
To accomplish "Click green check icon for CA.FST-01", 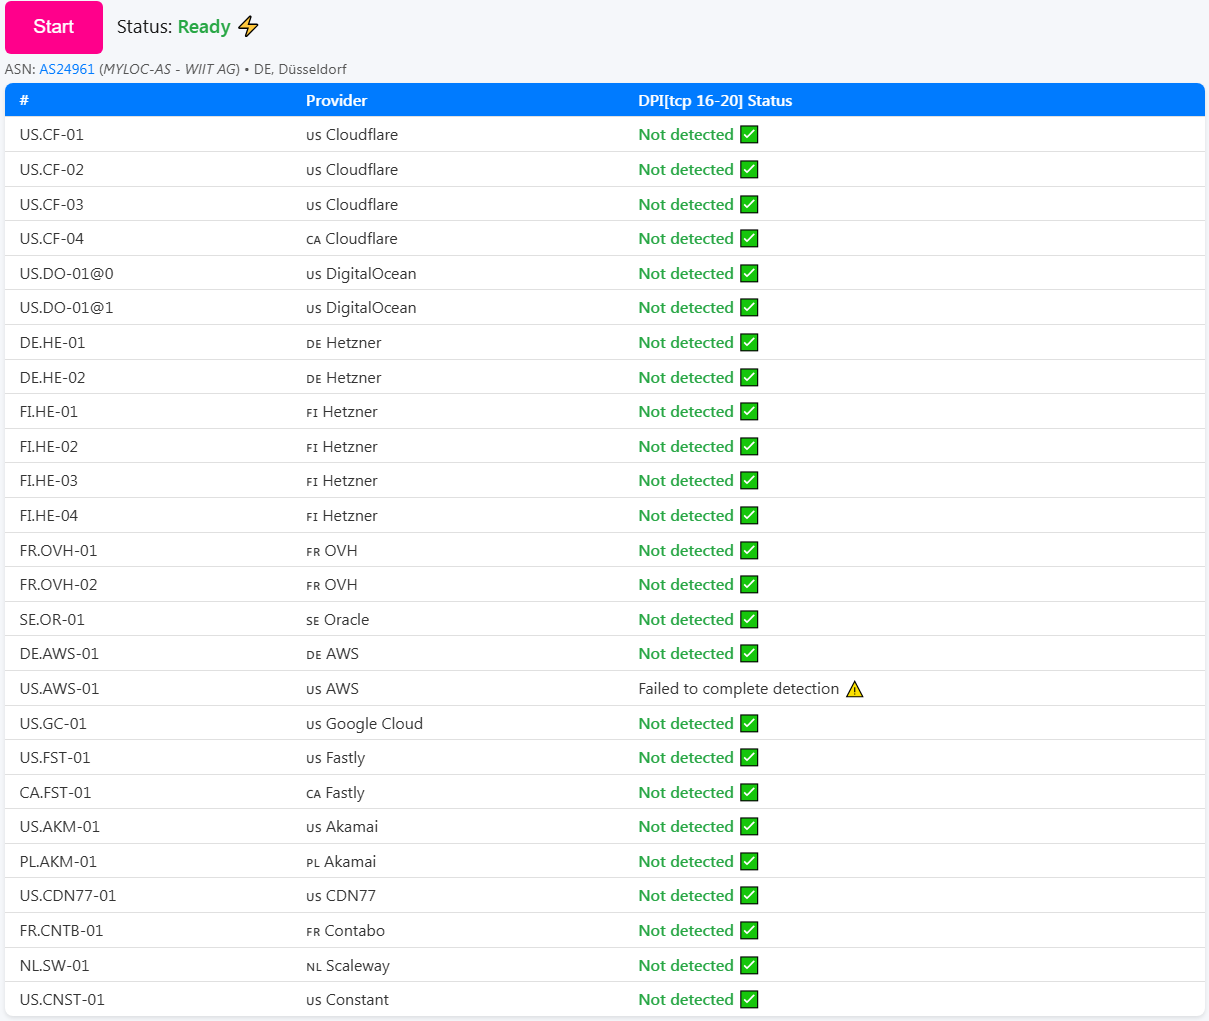I will point(749,792).
